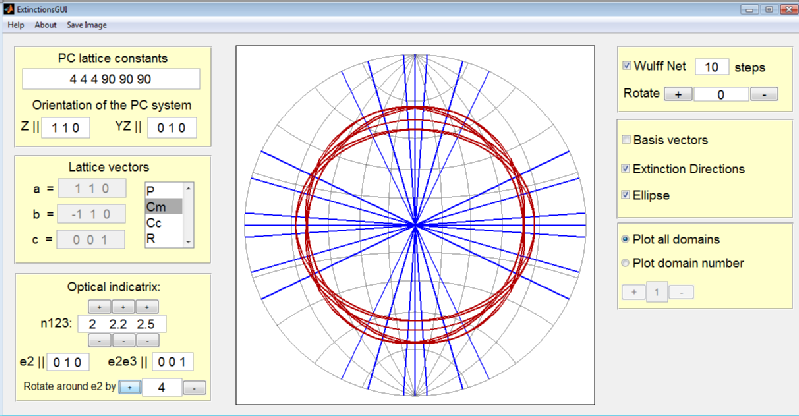Toggle the Wulff Net checkbox

tap(627, 67)
